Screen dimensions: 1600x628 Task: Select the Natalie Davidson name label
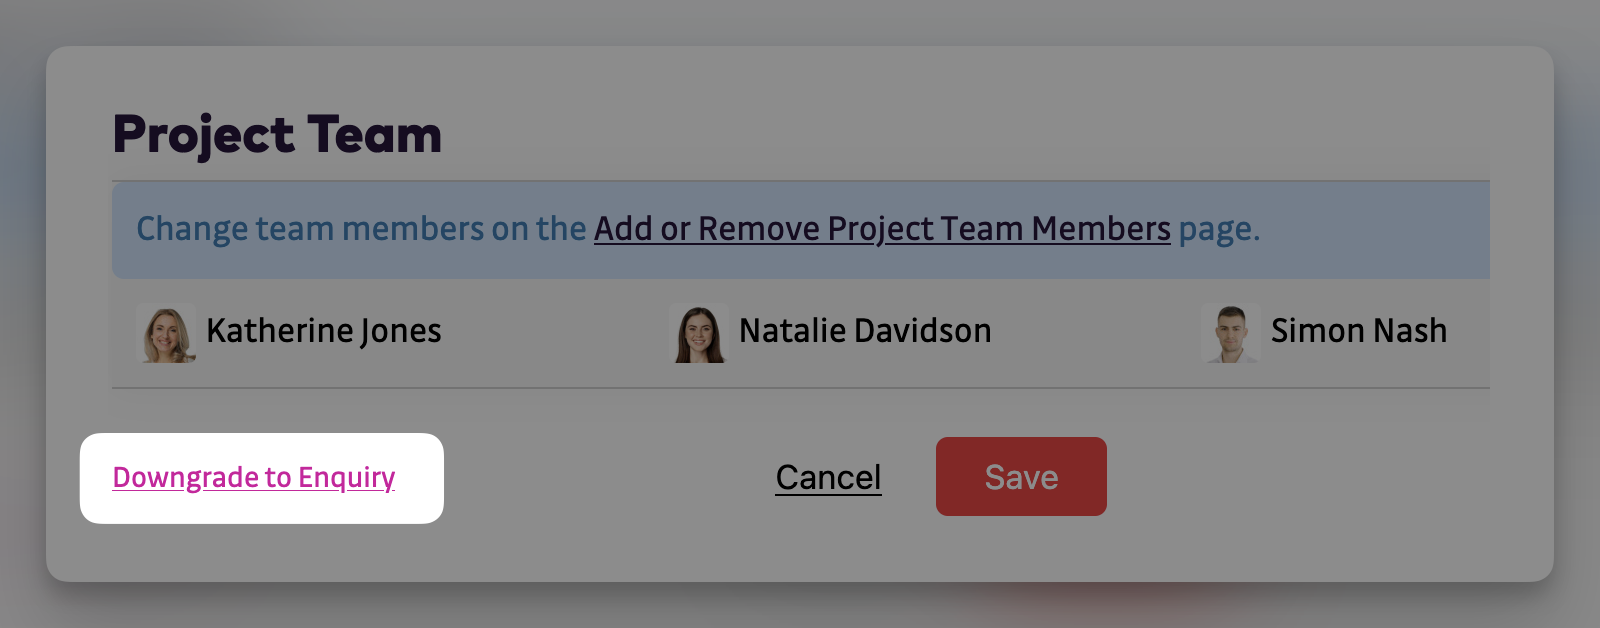tap(865, 331)
